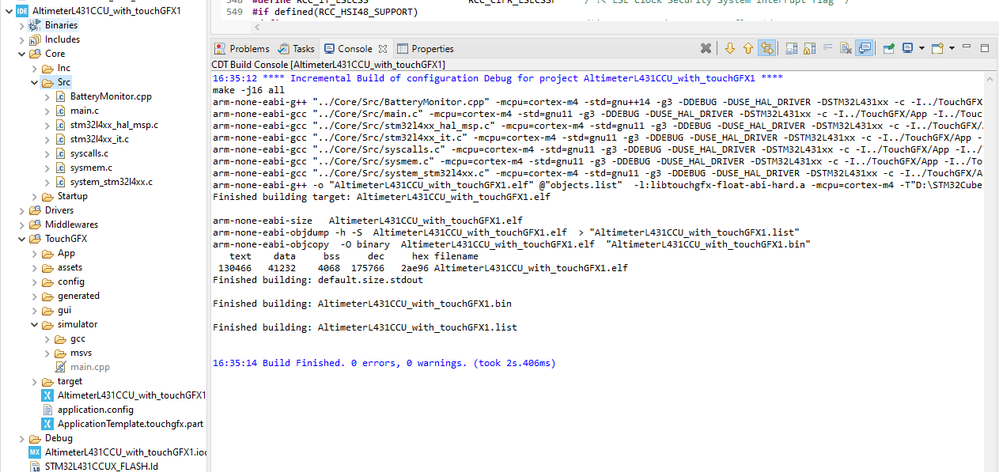The image size is (999, 472).
Task: Select the App folder under TouchGFX
Action: [x=58, y=253]
